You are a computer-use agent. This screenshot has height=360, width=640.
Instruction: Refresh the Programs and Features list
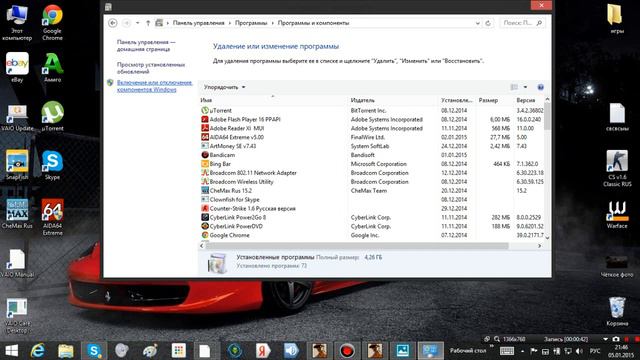pos(488,23)
